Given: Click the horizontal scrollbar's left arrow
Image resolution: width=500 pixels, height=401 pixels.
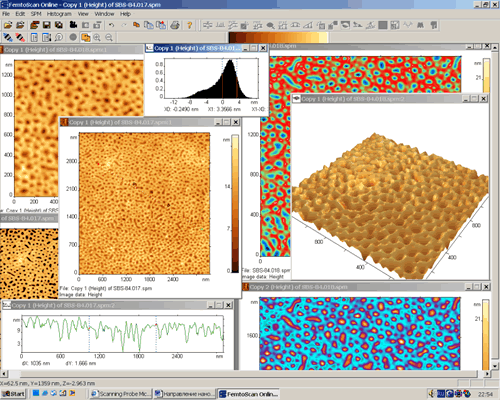Looking at the screenshot, I should [x=4, y=374].
